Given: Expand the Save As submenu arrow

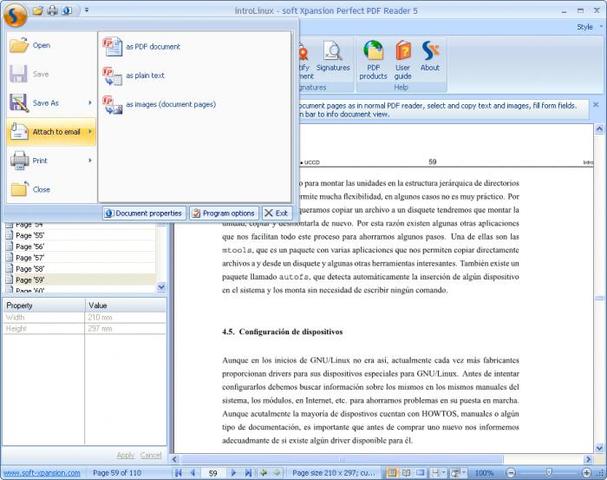Looking at the screenshot, I should pyautogui.click(x=90, y=103).
